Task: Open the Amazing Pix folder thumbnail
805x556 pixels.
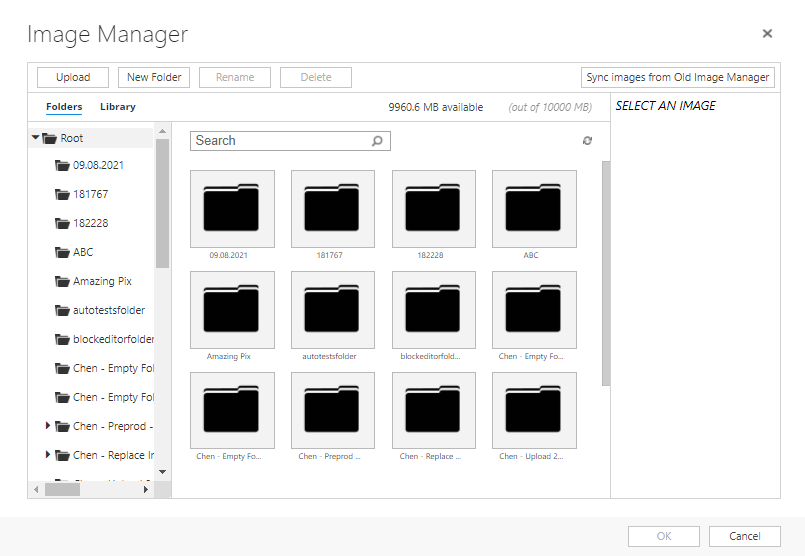Action: click(232, 310)
